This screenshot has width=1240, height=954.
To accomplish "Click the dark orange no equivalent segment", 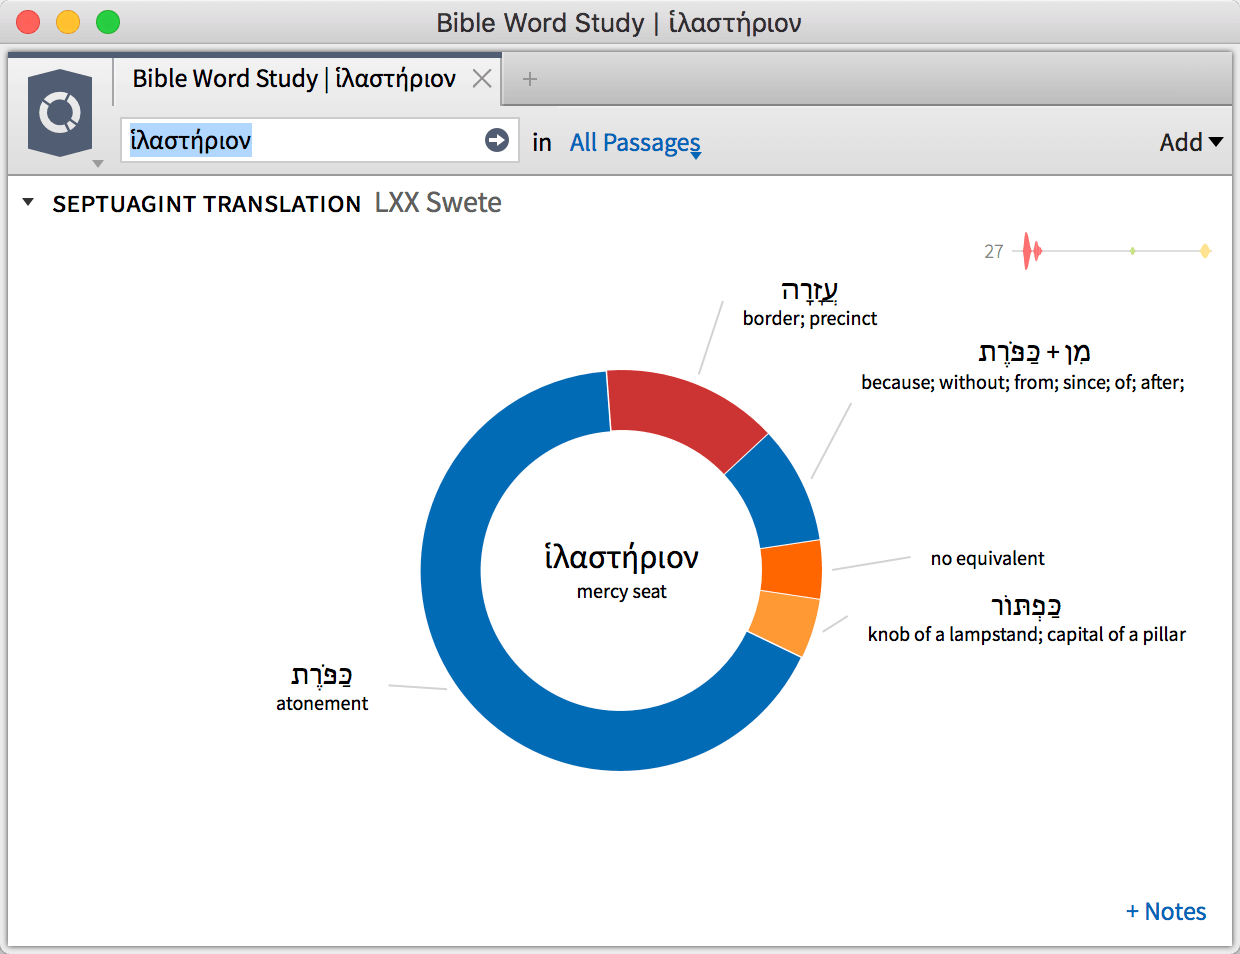I will (x=791, y=569).
